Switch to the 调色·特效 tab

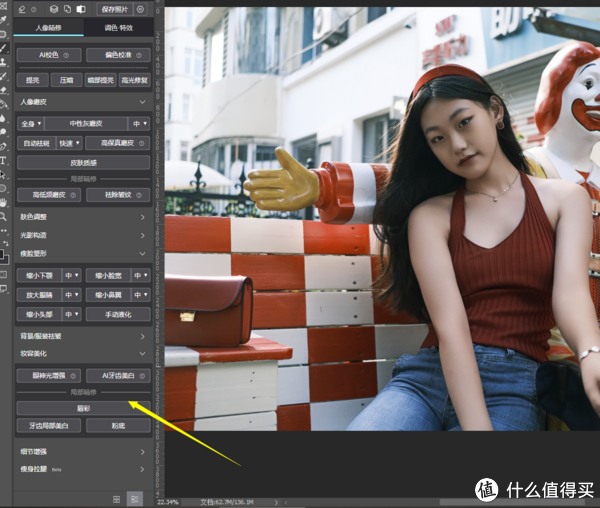(x=118, y=28)
